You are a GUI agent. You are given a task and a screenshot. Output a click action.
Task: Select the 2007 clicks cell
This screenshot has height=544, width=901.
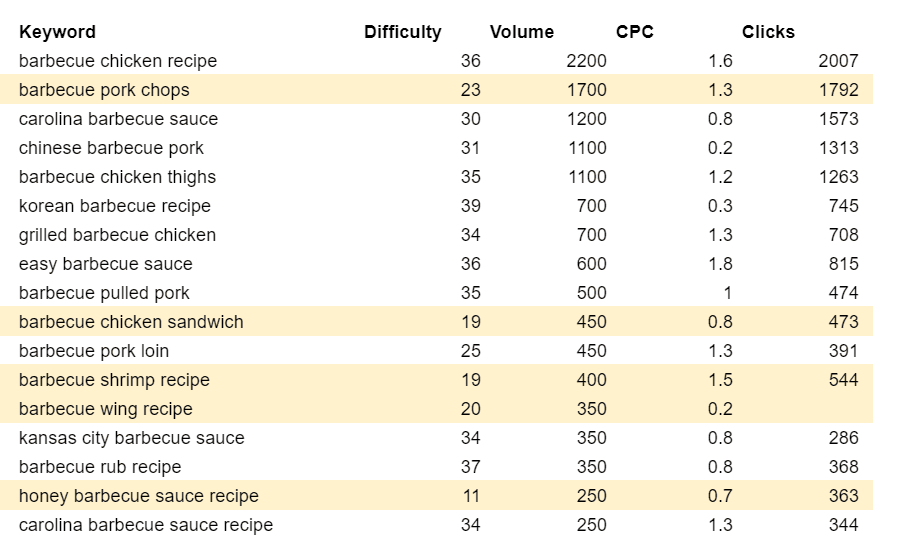click(837, 61)
